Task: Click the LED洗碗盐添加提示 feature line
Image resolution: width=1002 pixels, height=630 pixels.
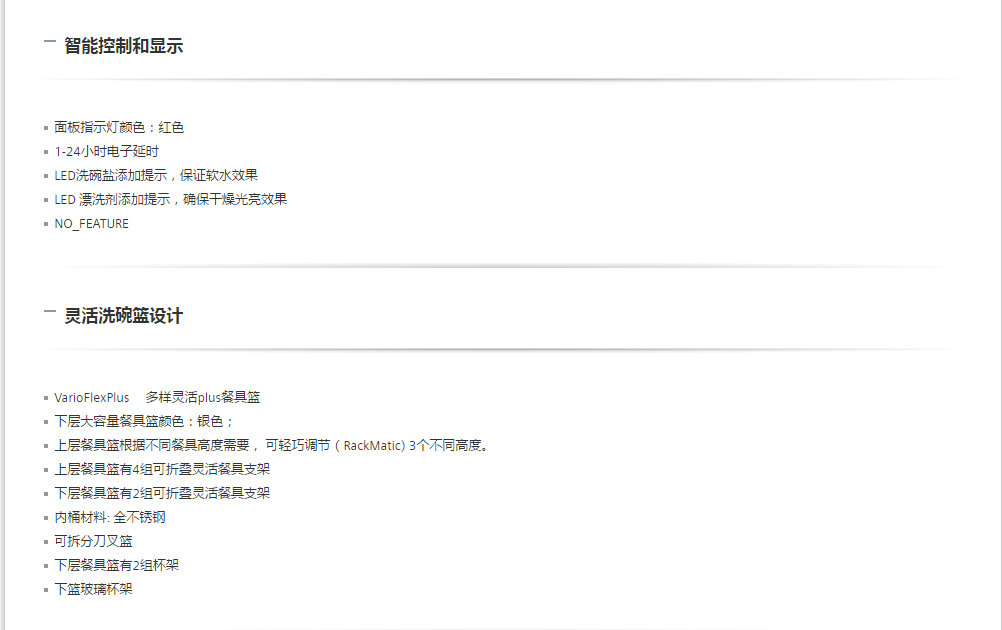Action: tap(156, 176)
